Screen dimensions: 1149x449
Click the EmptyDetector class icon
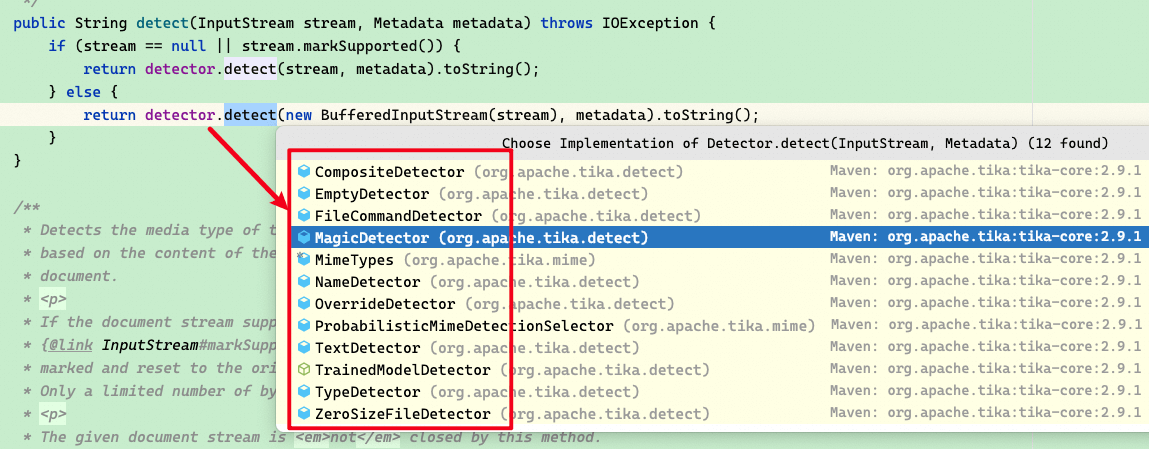click(305, 194)
